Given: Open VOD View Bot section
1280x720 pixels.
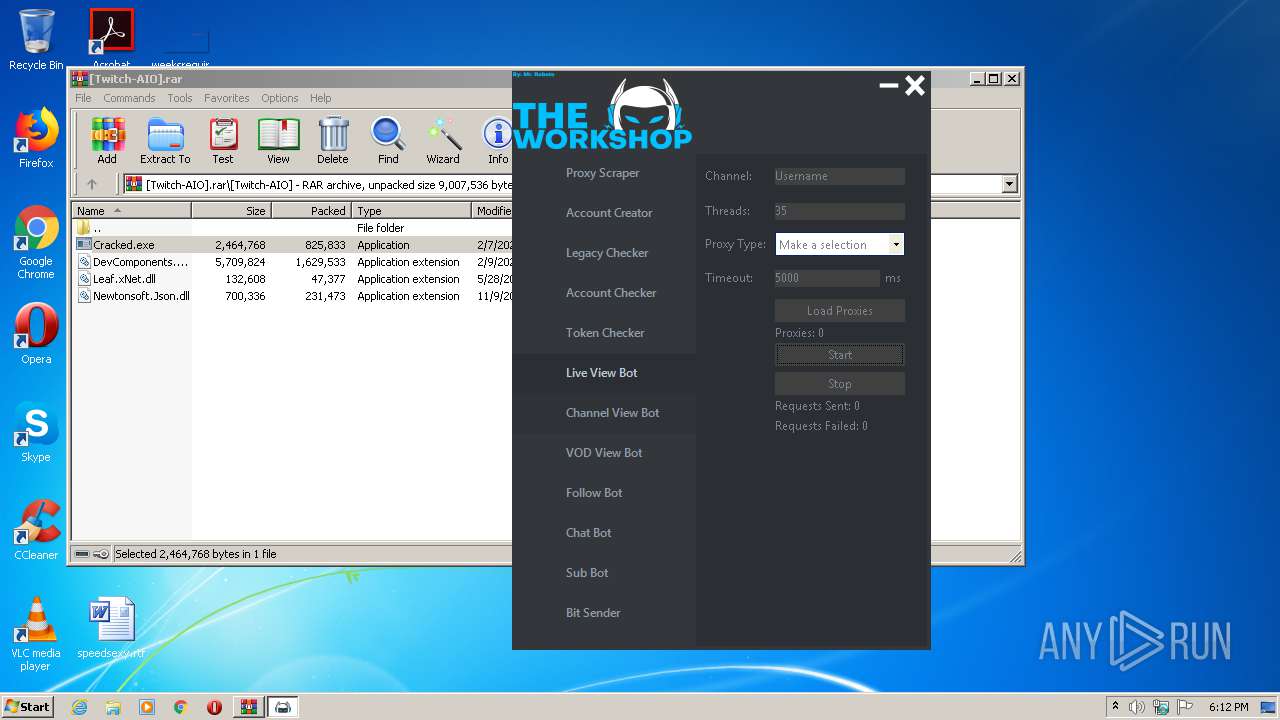Looking at the screenshot, I should coord(603,453).
